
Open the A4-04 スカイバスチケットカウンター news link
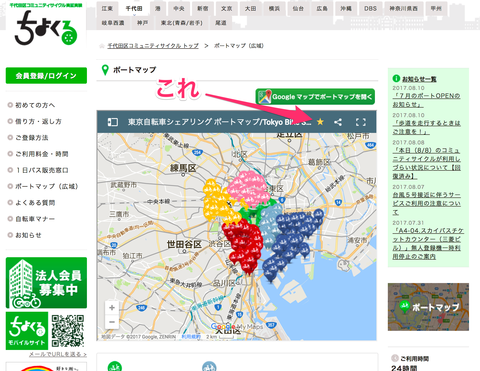(428, 244)
